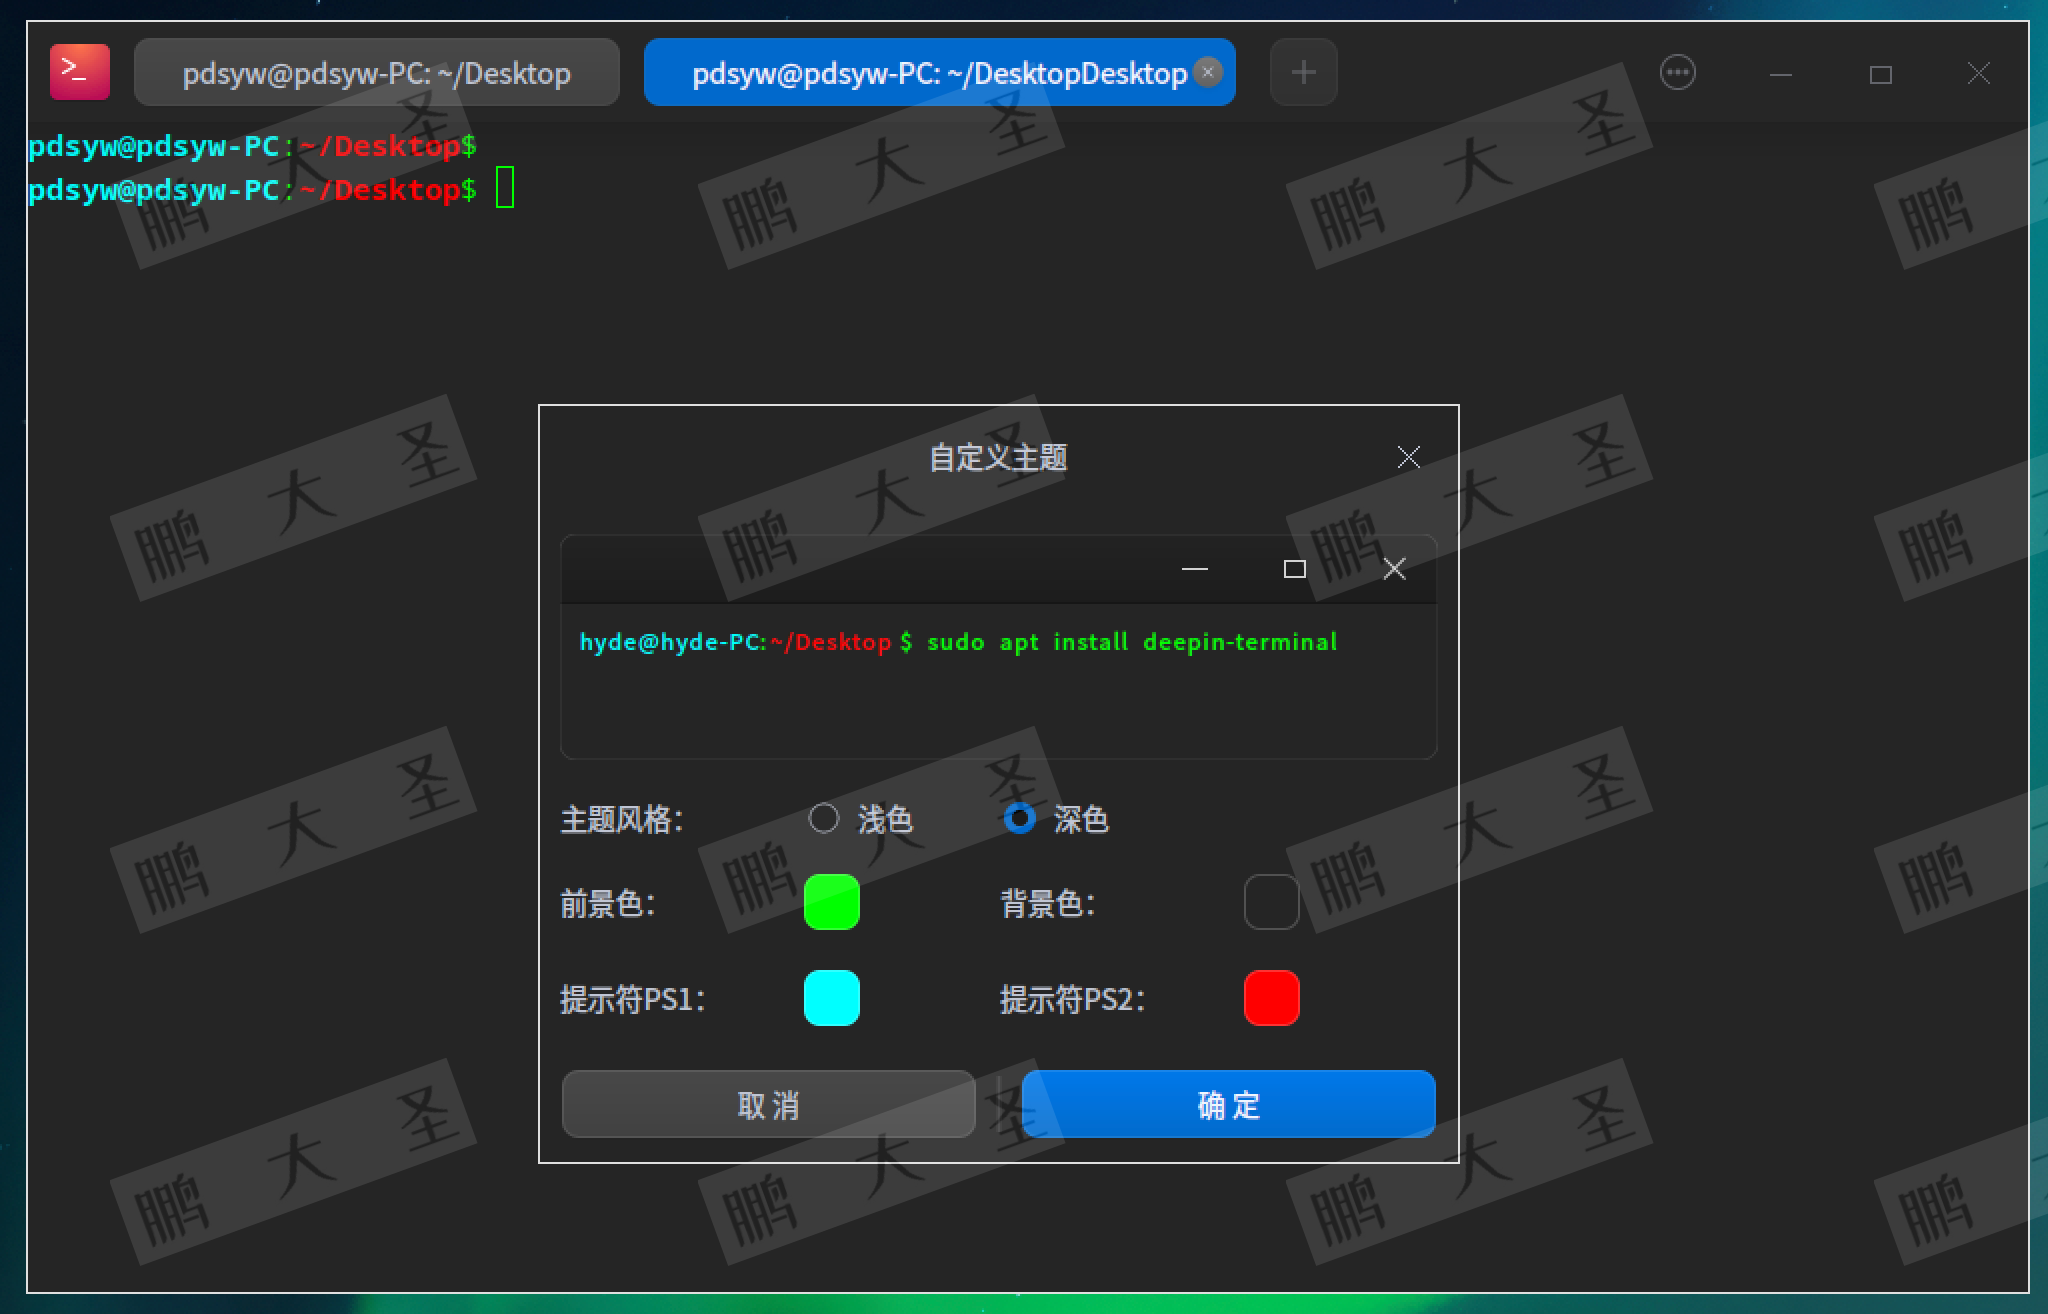Add a new terminal tab with plus

(x=1303, y=72)
